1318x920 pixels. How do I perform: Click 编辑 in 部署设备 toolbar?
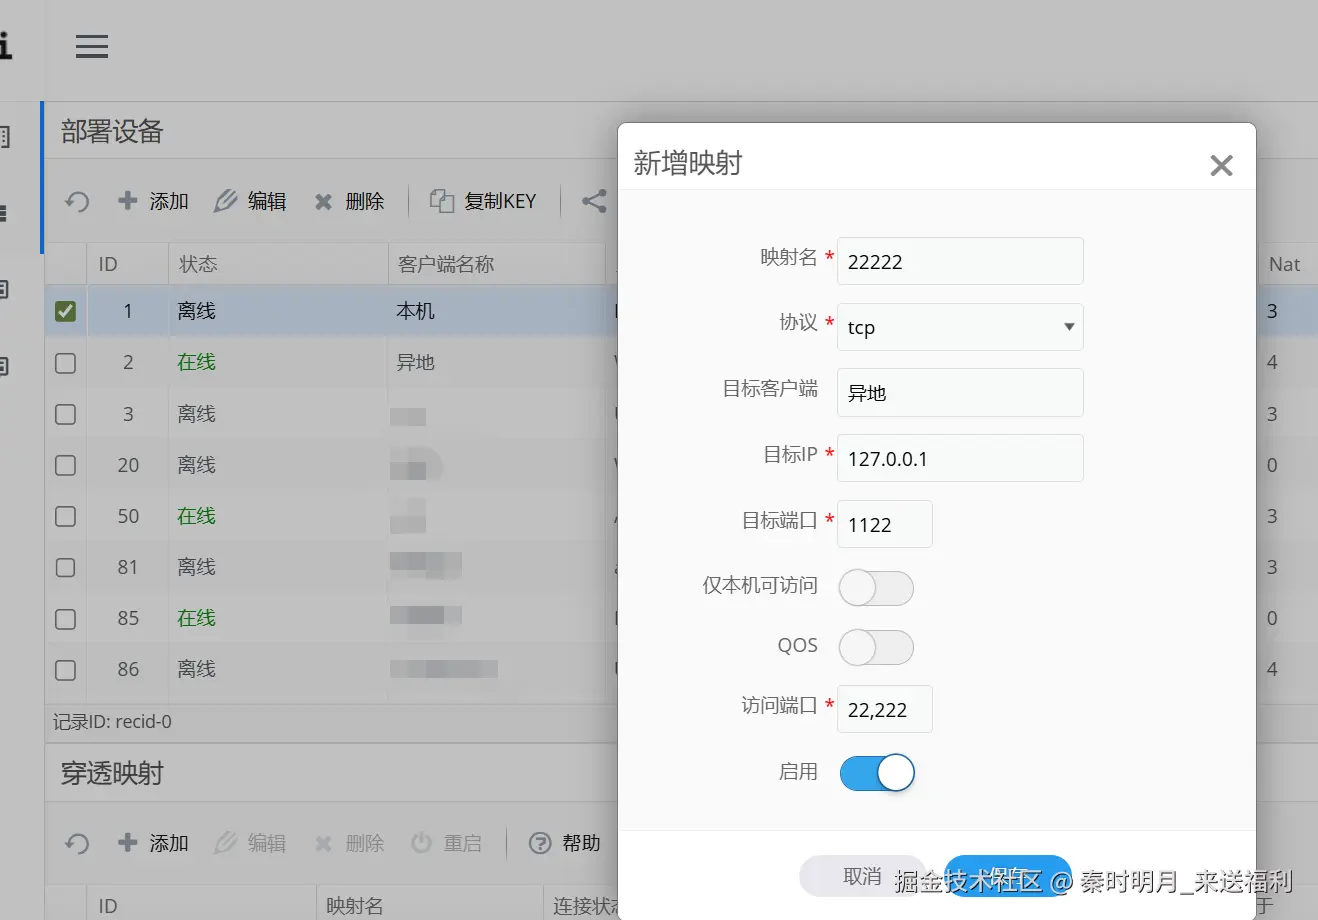[251, 201]
